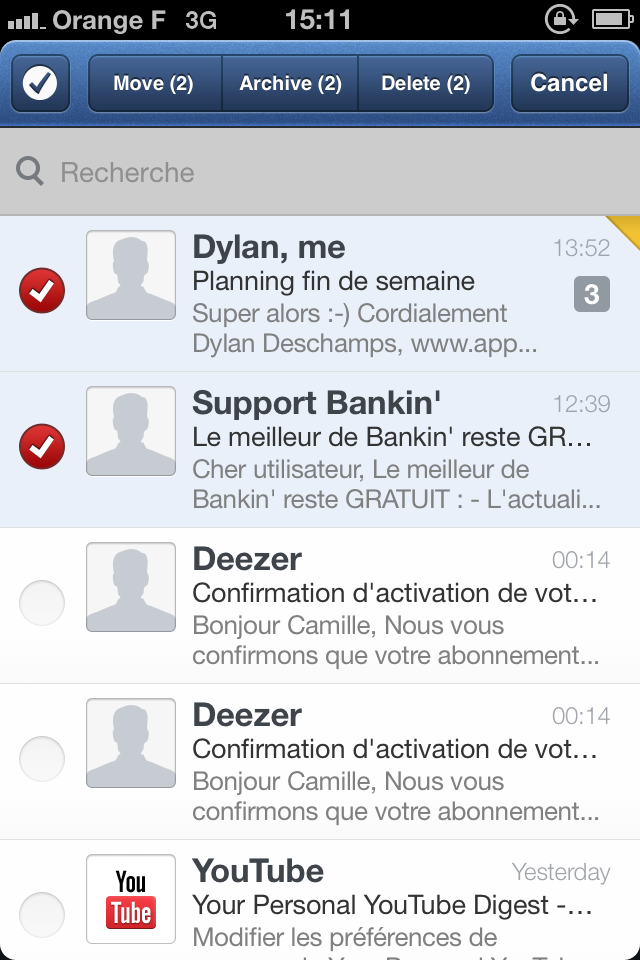Cancel the selection mode
The image size is (640, 960).
(x=569, y=83)
